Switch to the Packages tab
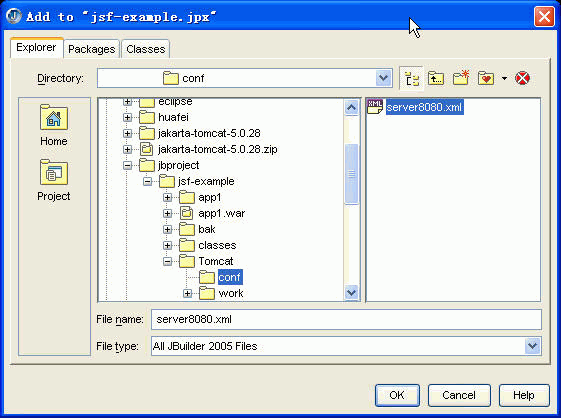The image size is (561, 418). point(92,49)
